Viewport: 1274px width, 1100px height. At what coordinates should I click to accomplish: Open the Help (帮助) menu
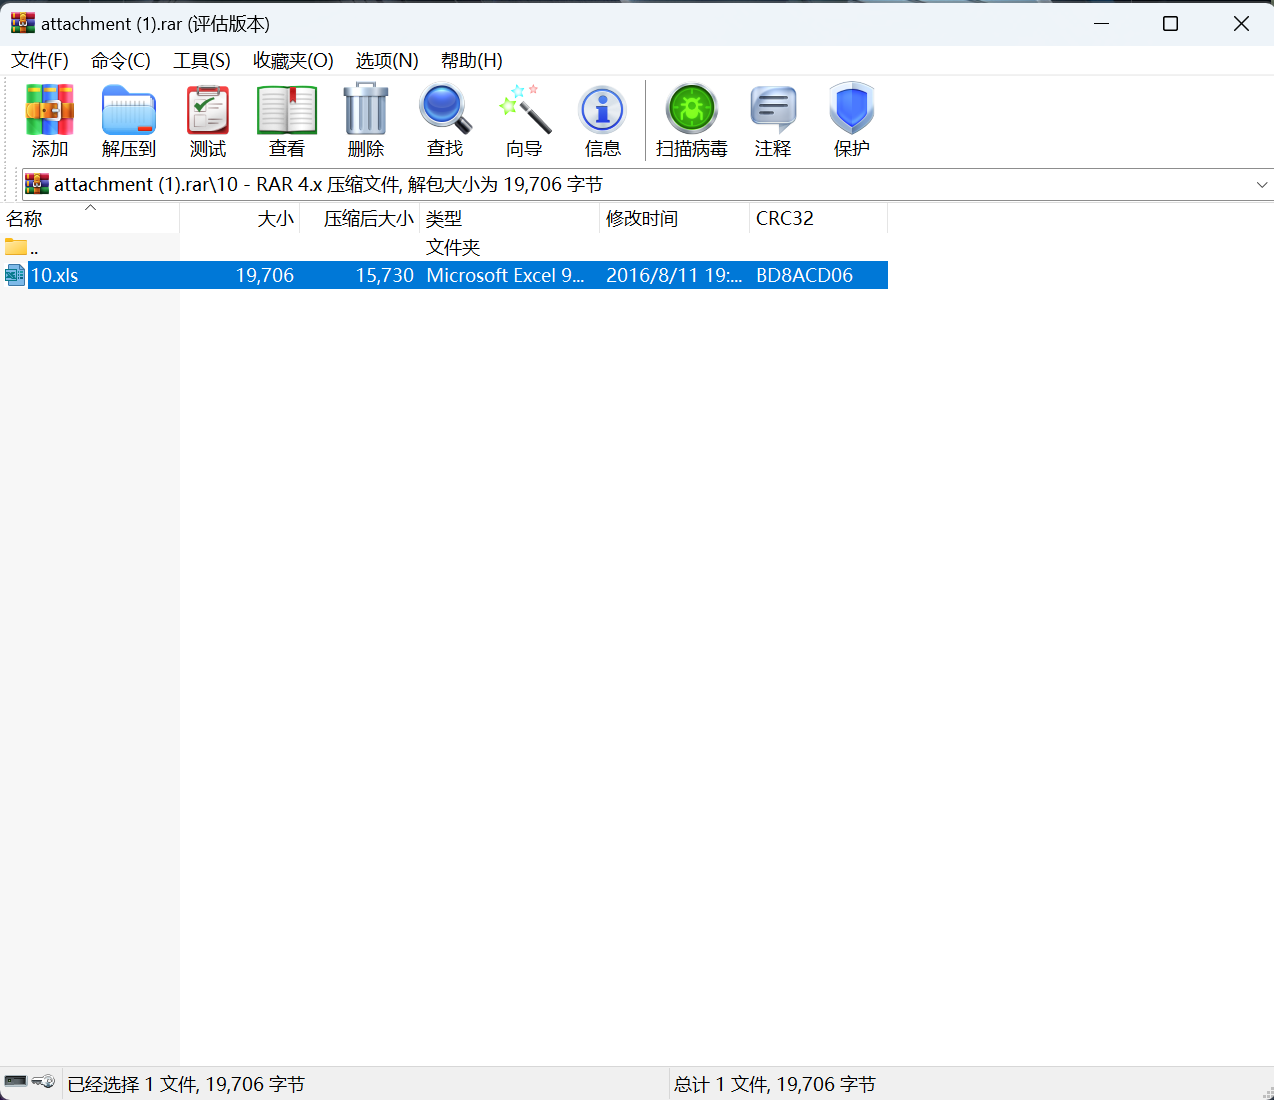click(x=472, y=61)
